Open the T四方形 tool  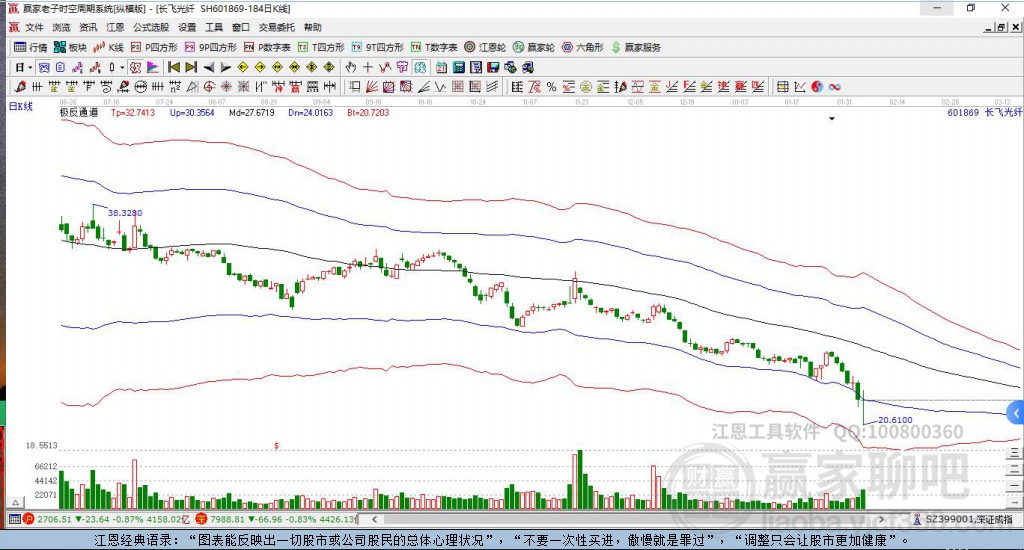click(x=321, y=47)
